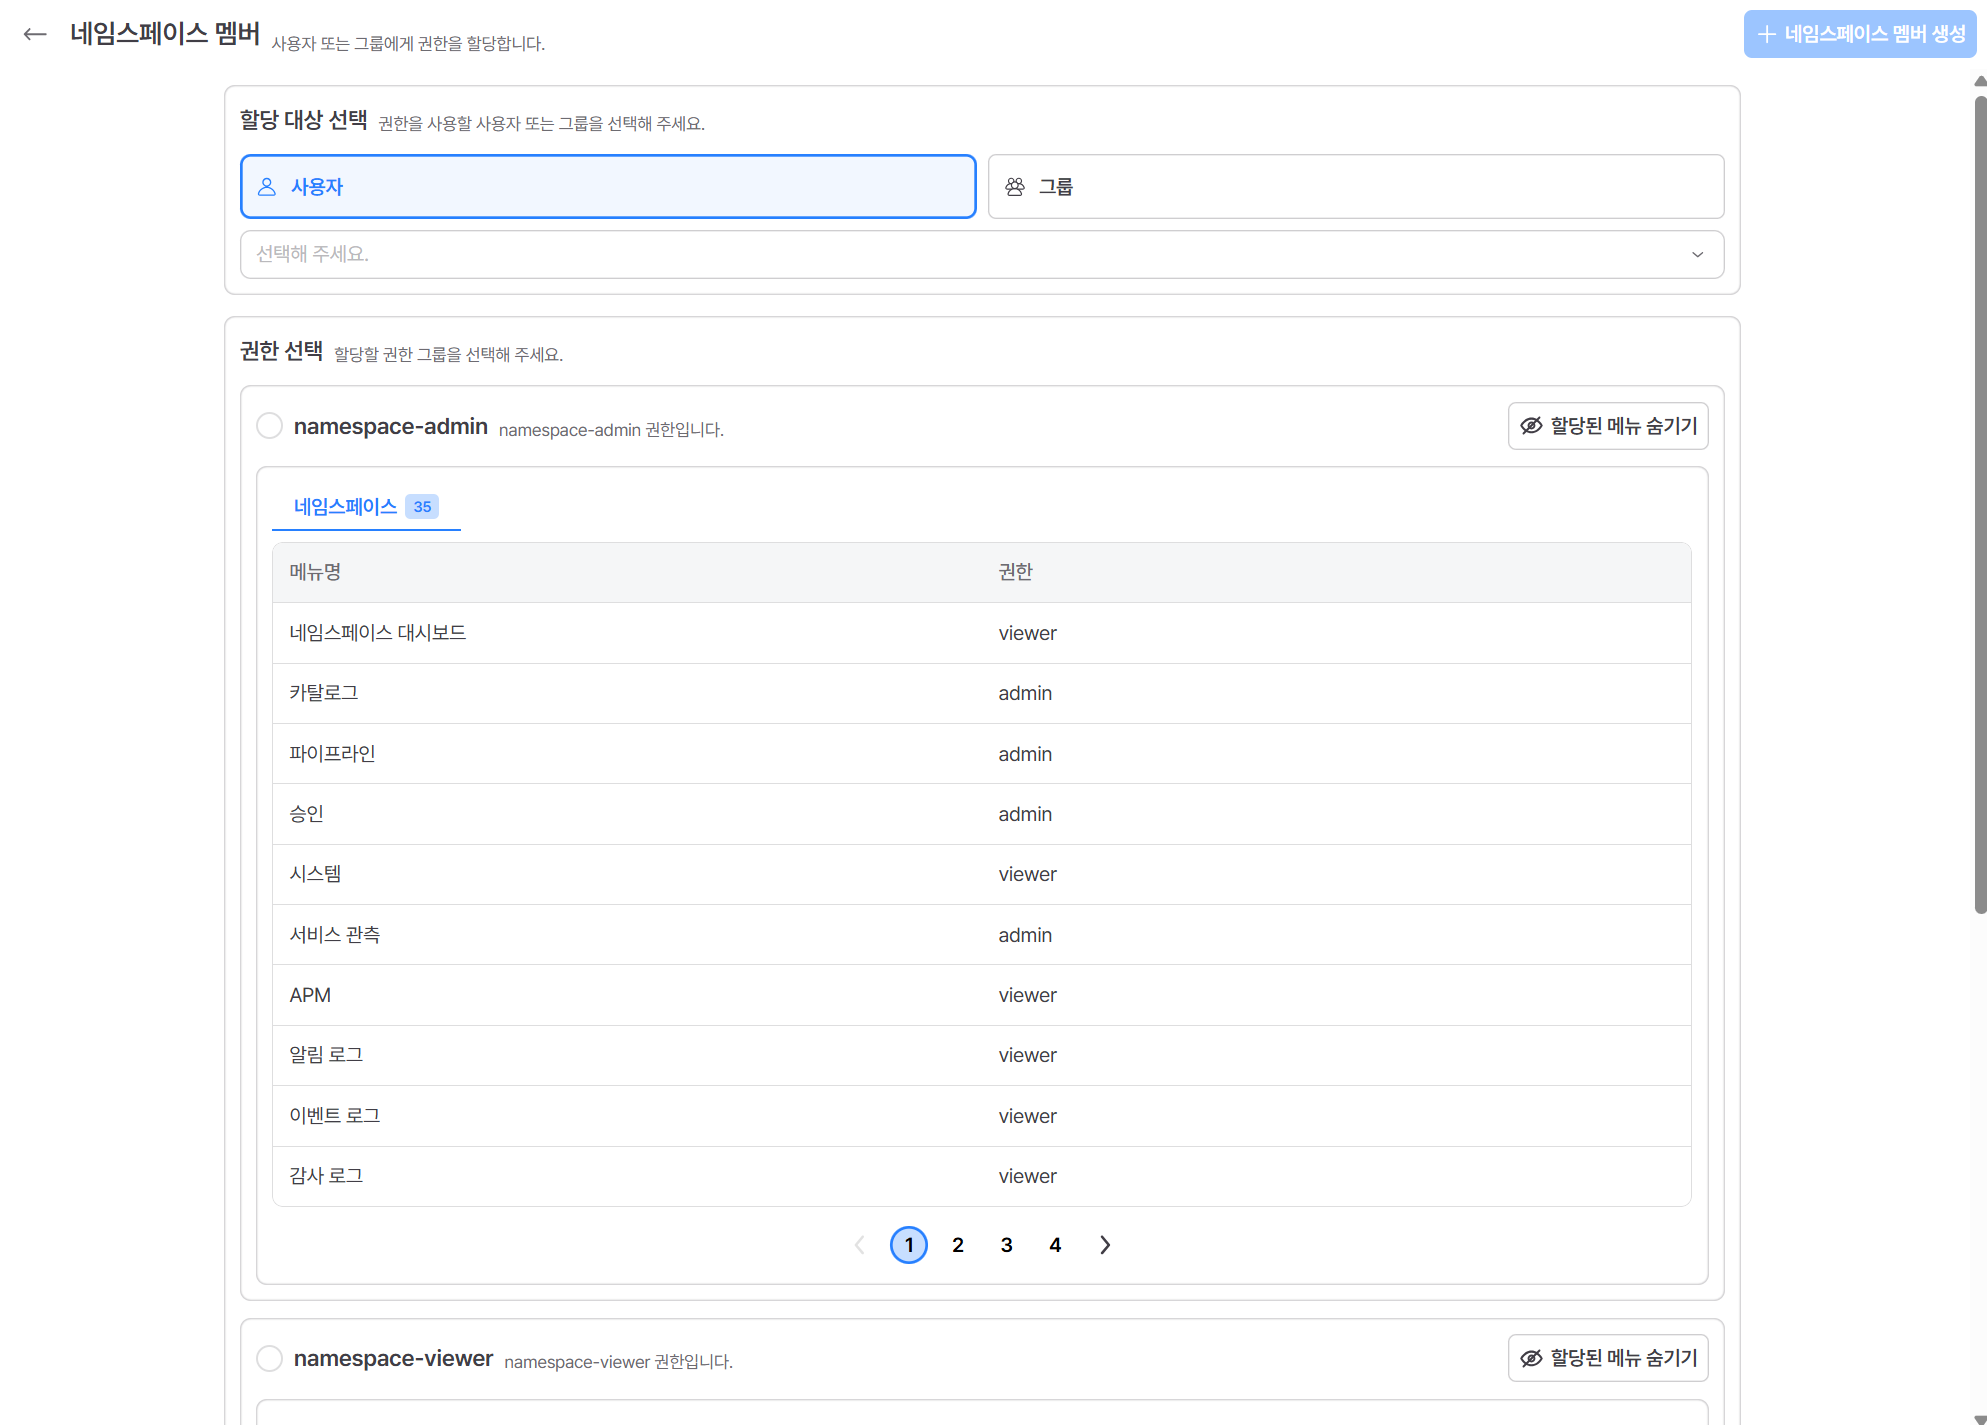
Task: Click the 파이프라인 menu row
Action: (982, 754)
